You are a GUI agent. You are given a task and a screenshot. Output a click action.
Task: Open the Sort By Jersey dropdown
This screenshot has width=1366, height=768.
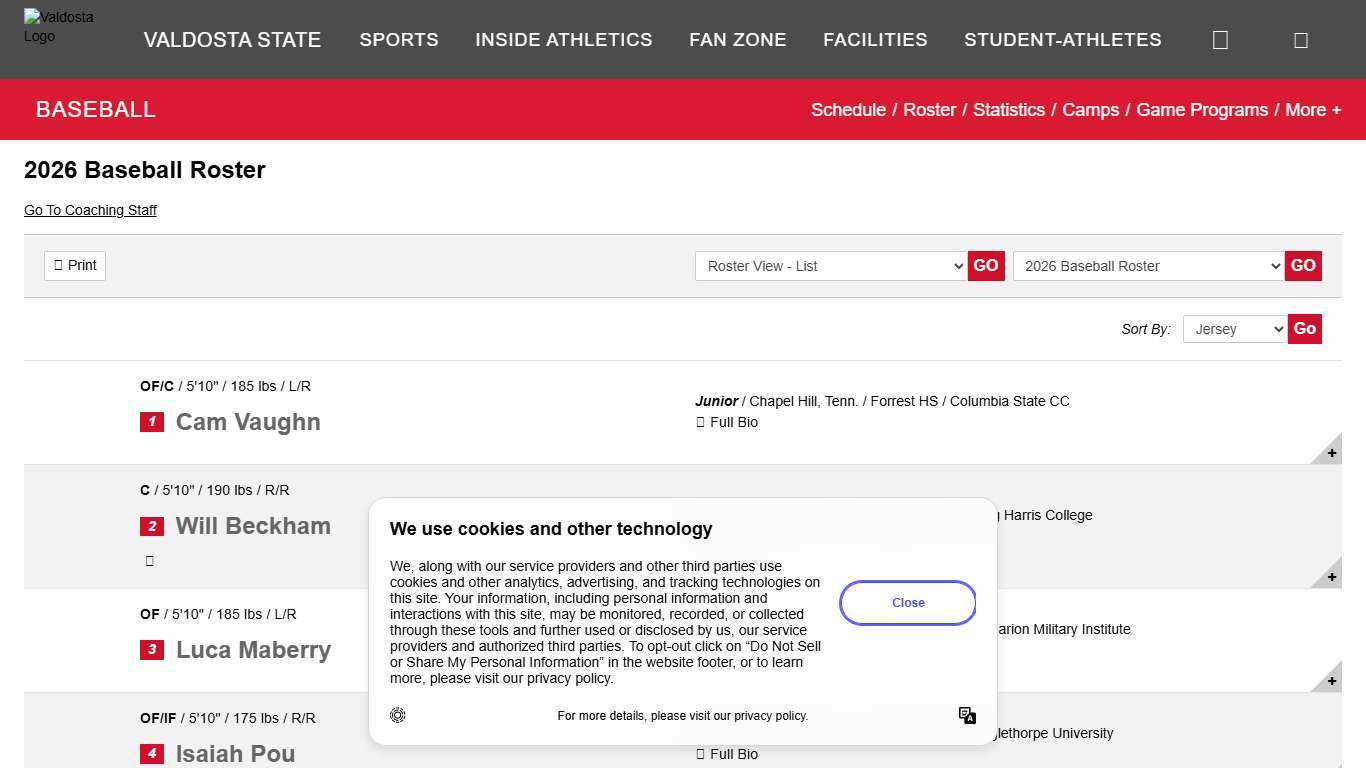pyautogui.click(x=1234, y=329)
